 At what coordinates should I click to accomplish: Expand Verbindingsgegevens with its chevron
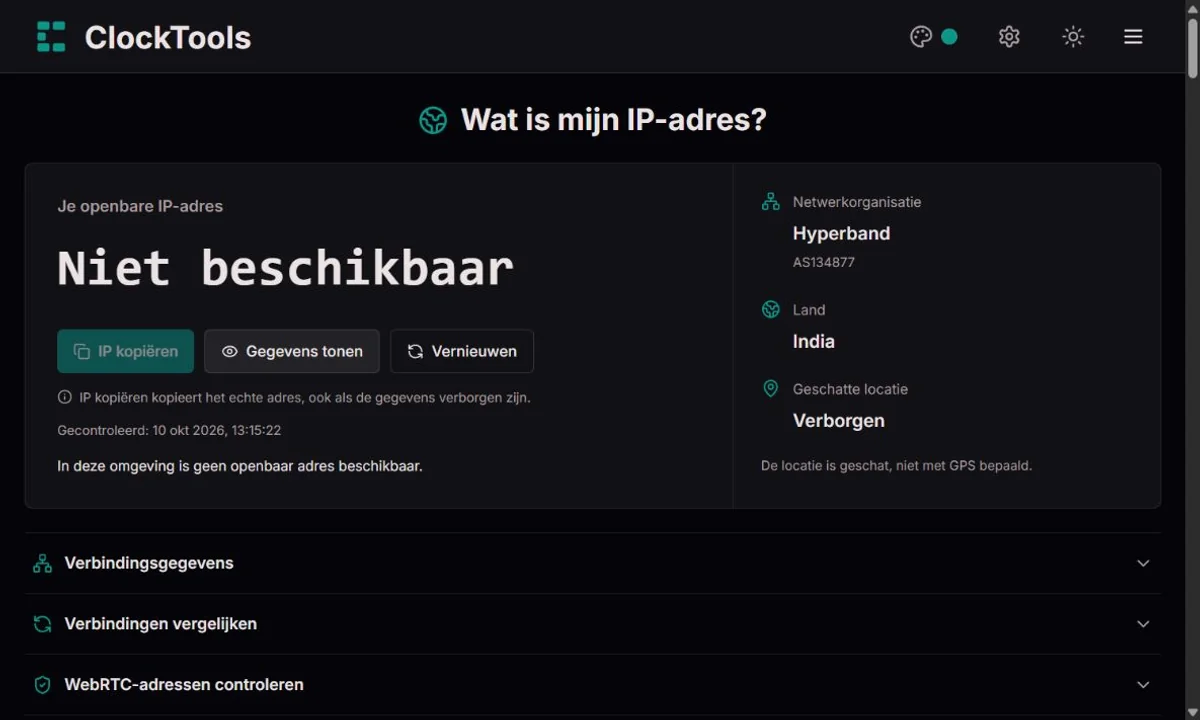point(1143,563)
